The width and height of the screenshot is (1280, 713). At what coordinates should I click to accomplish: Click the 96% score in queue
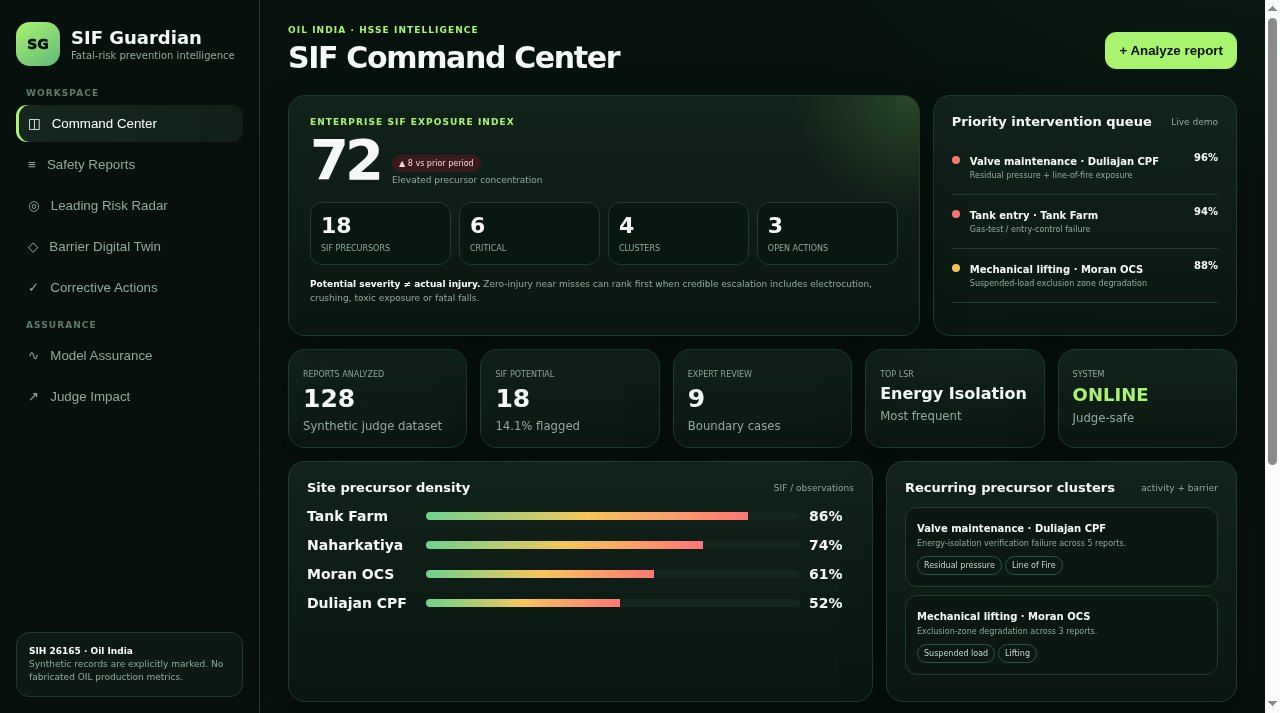(x=1205, y=158)
